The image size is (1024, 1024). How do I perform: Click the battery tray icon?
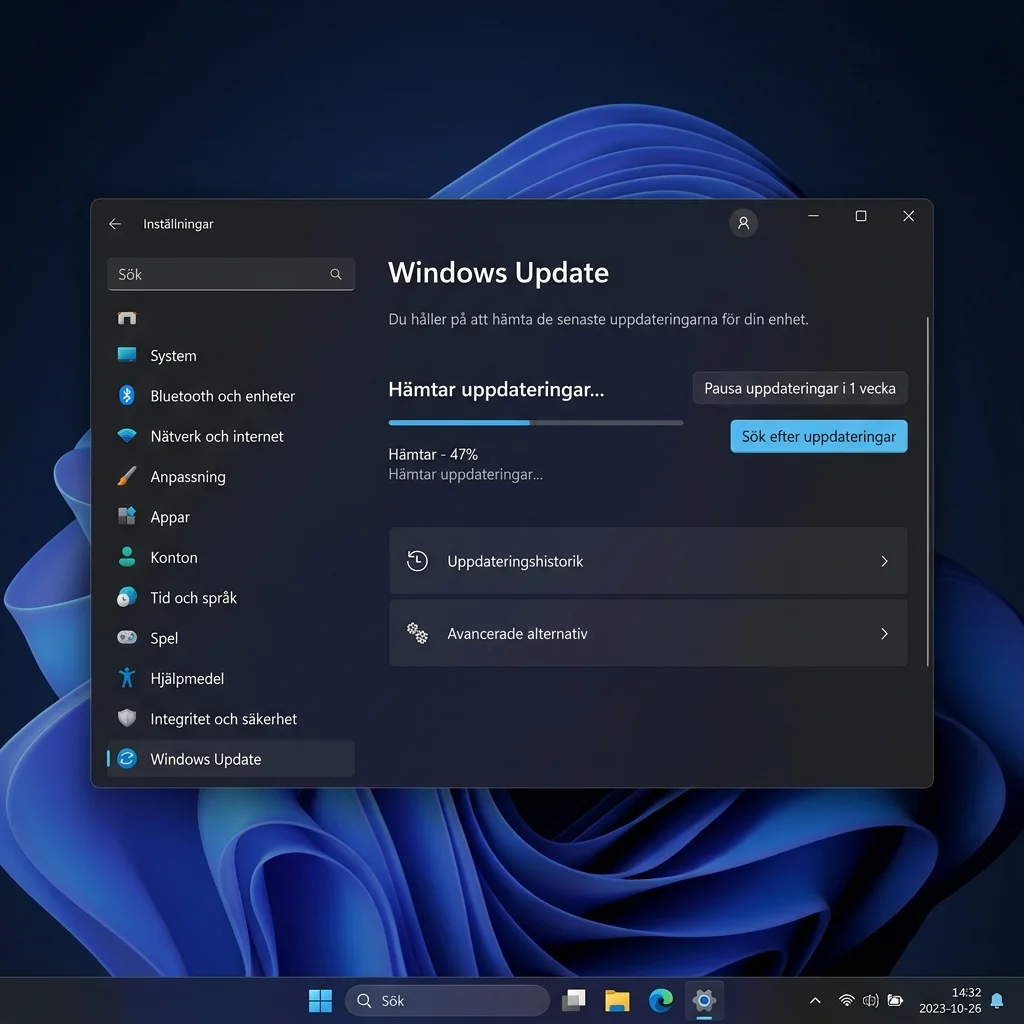(895, 1000)
